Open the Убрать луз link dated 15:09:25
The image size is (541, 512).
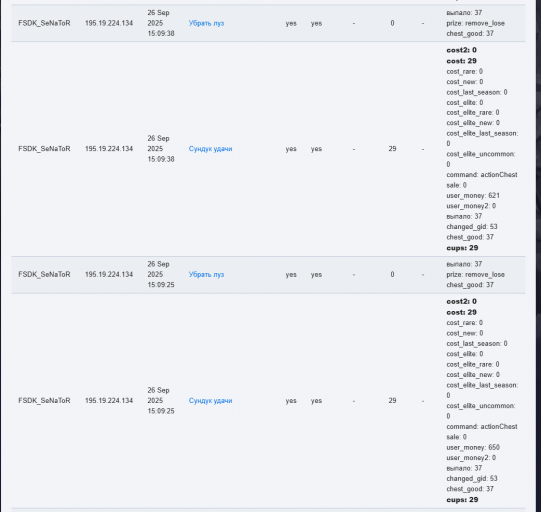(206, 274)
